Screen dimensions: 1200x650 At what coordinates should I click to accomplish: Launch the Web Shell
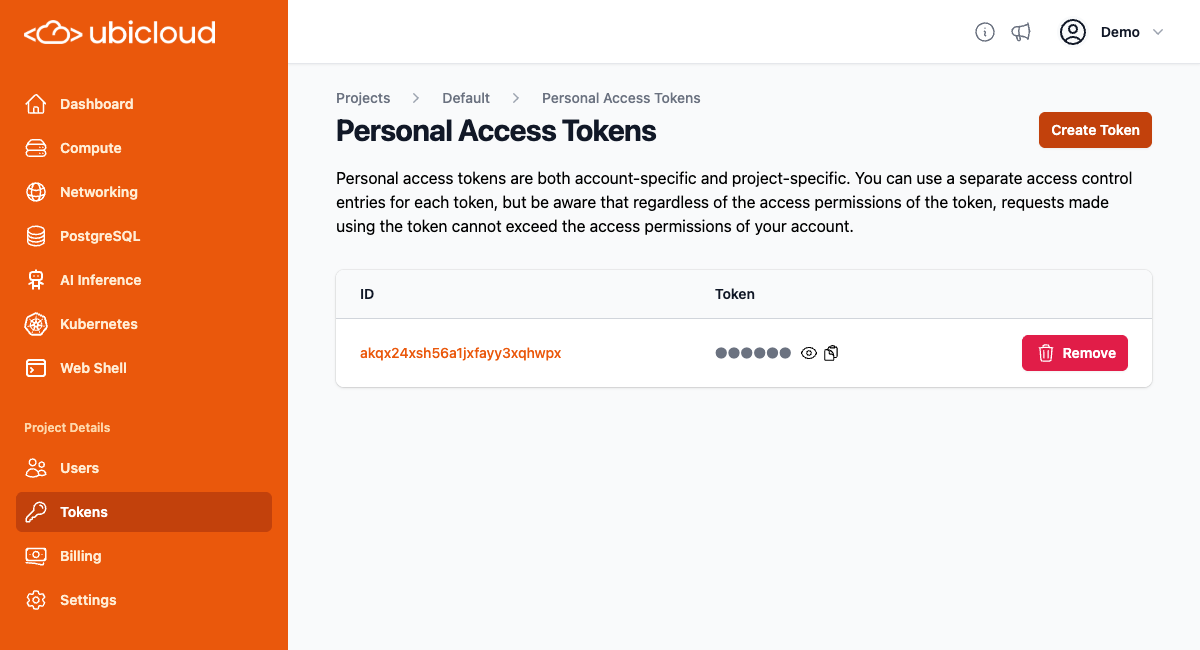click(92, 368)
